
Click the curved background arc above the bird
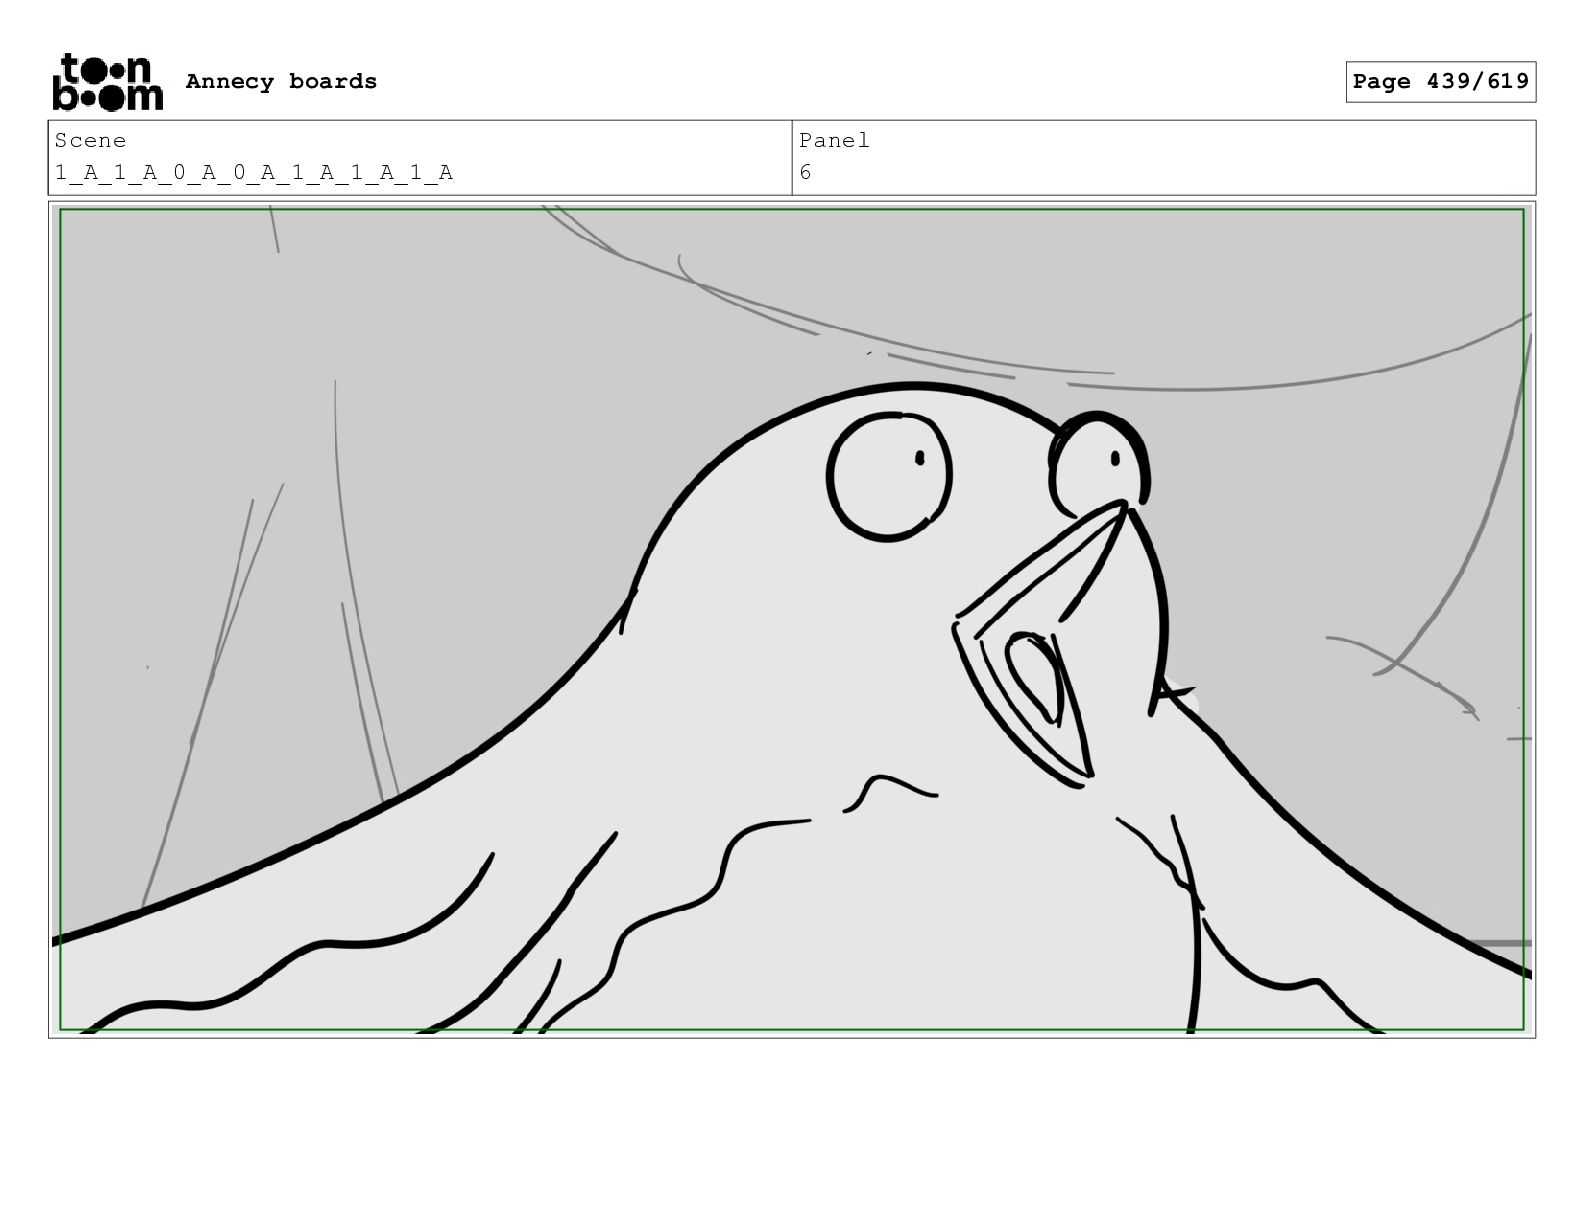[x=1180, y=386]
